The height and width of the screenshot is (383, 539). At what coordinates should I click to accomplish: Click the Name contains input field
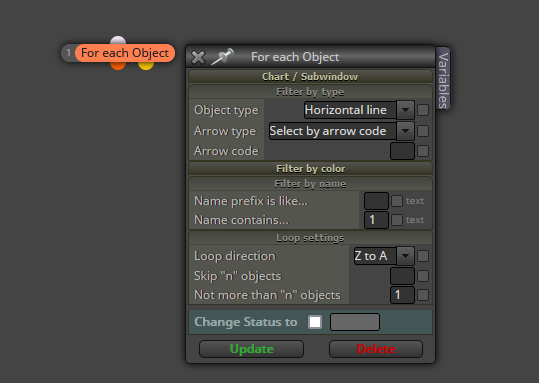coord(376,220)
